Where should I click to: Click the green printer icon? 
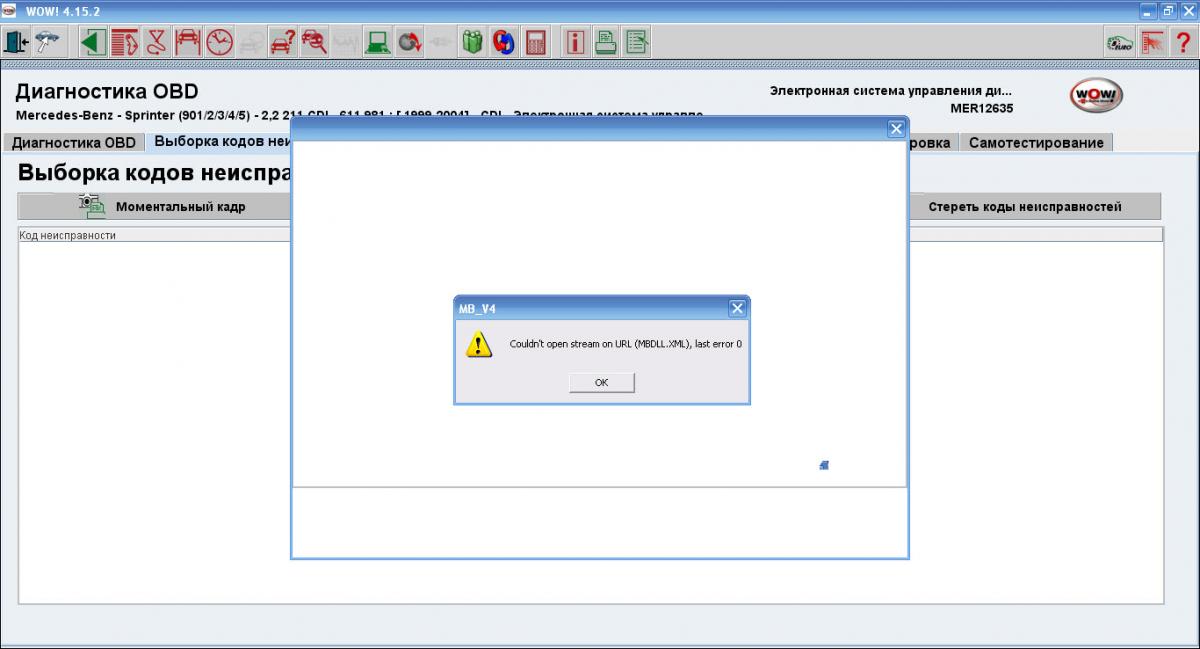point(606,42)
